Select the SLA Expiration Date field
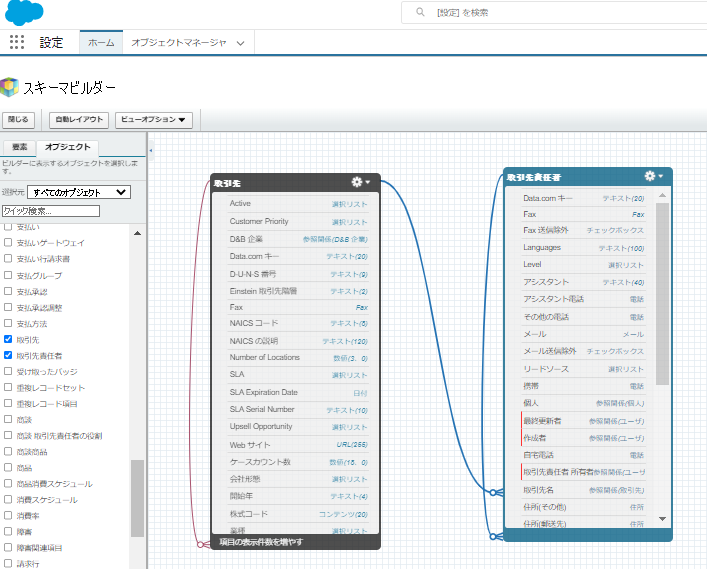Image resolution: width=707 pixels, height=569 pixels. pos(298,392)
